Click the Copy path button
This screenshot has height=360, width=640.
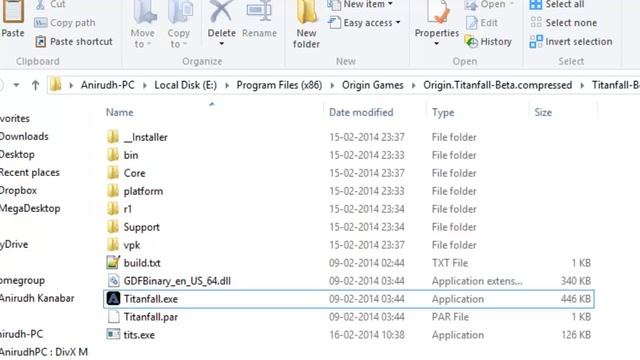click(x=65, y=23)
